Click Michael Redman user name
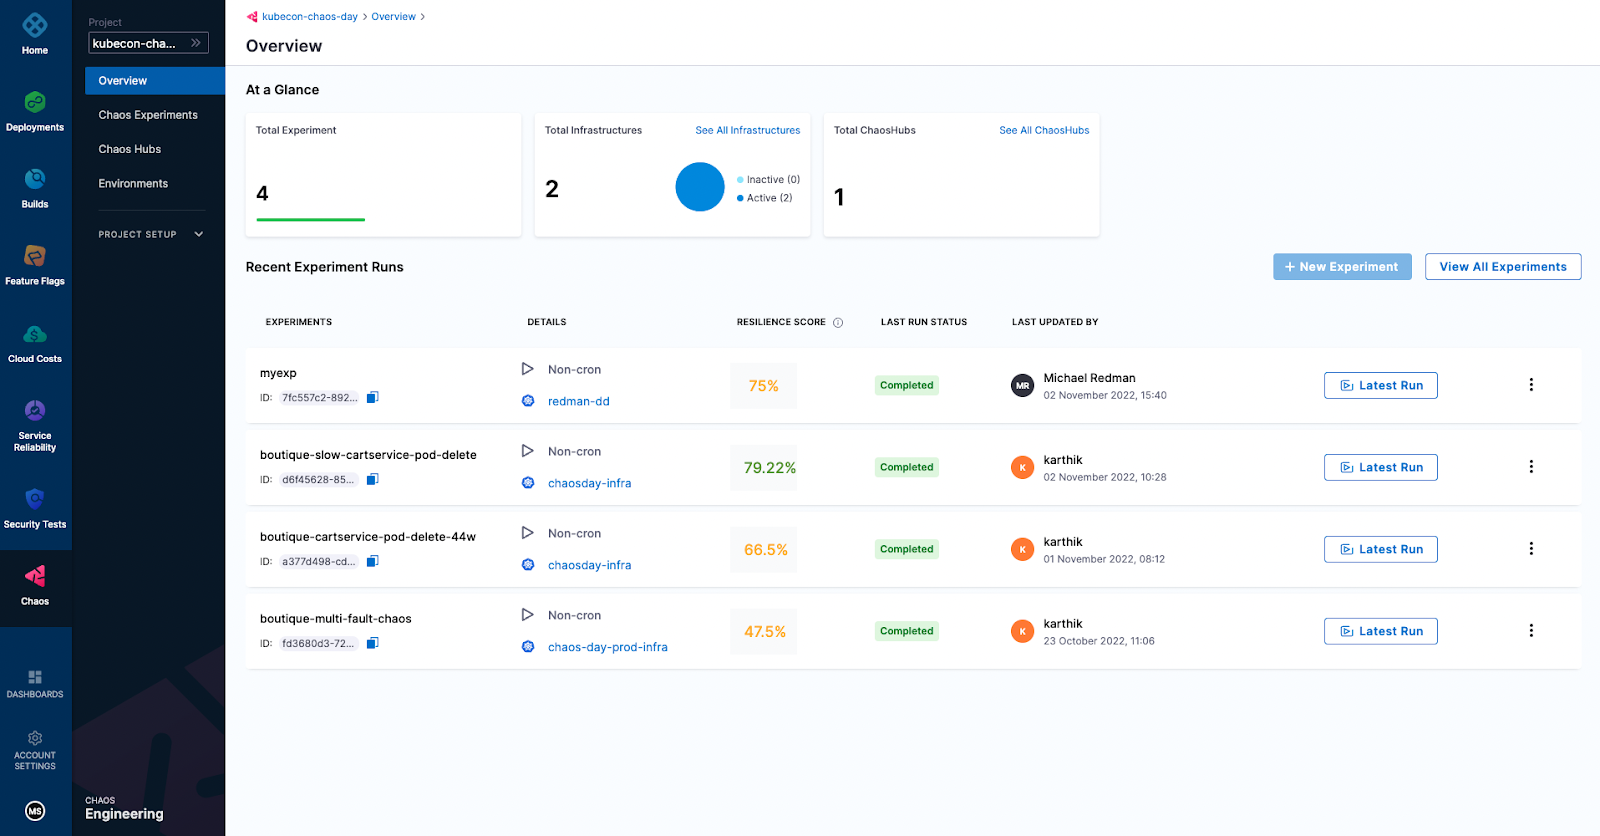Screen dimensions: 1600x836 1090,378
